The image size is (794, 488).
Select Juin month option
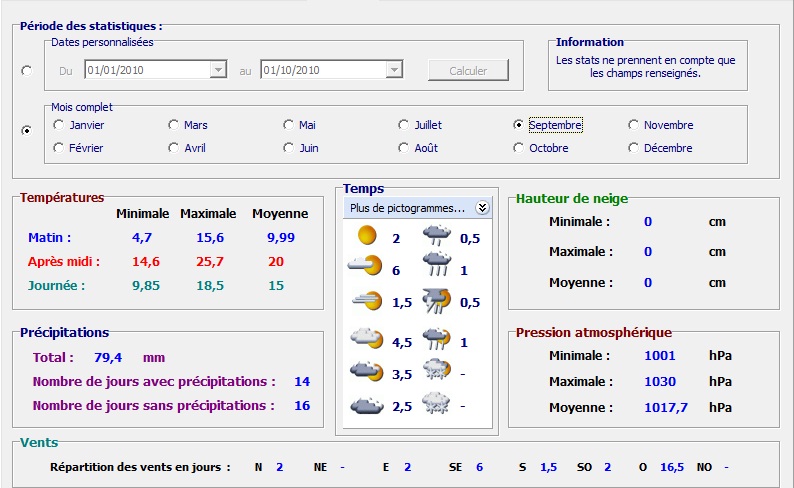301,148
